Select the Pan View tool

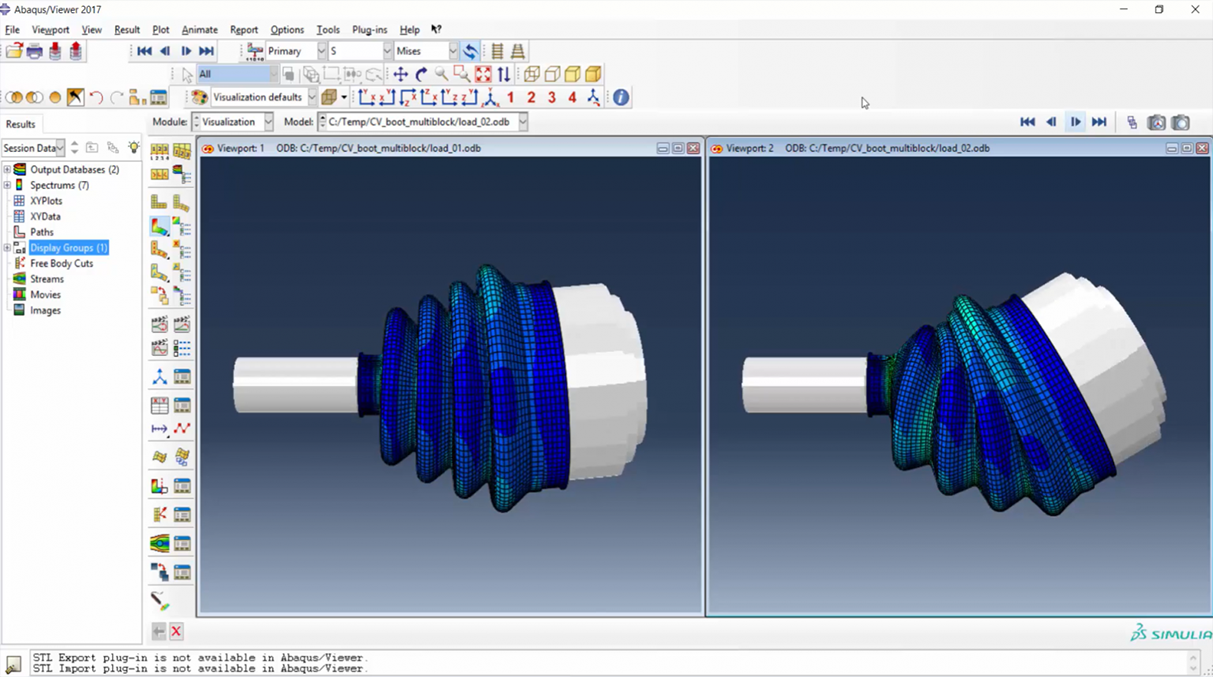400,74
